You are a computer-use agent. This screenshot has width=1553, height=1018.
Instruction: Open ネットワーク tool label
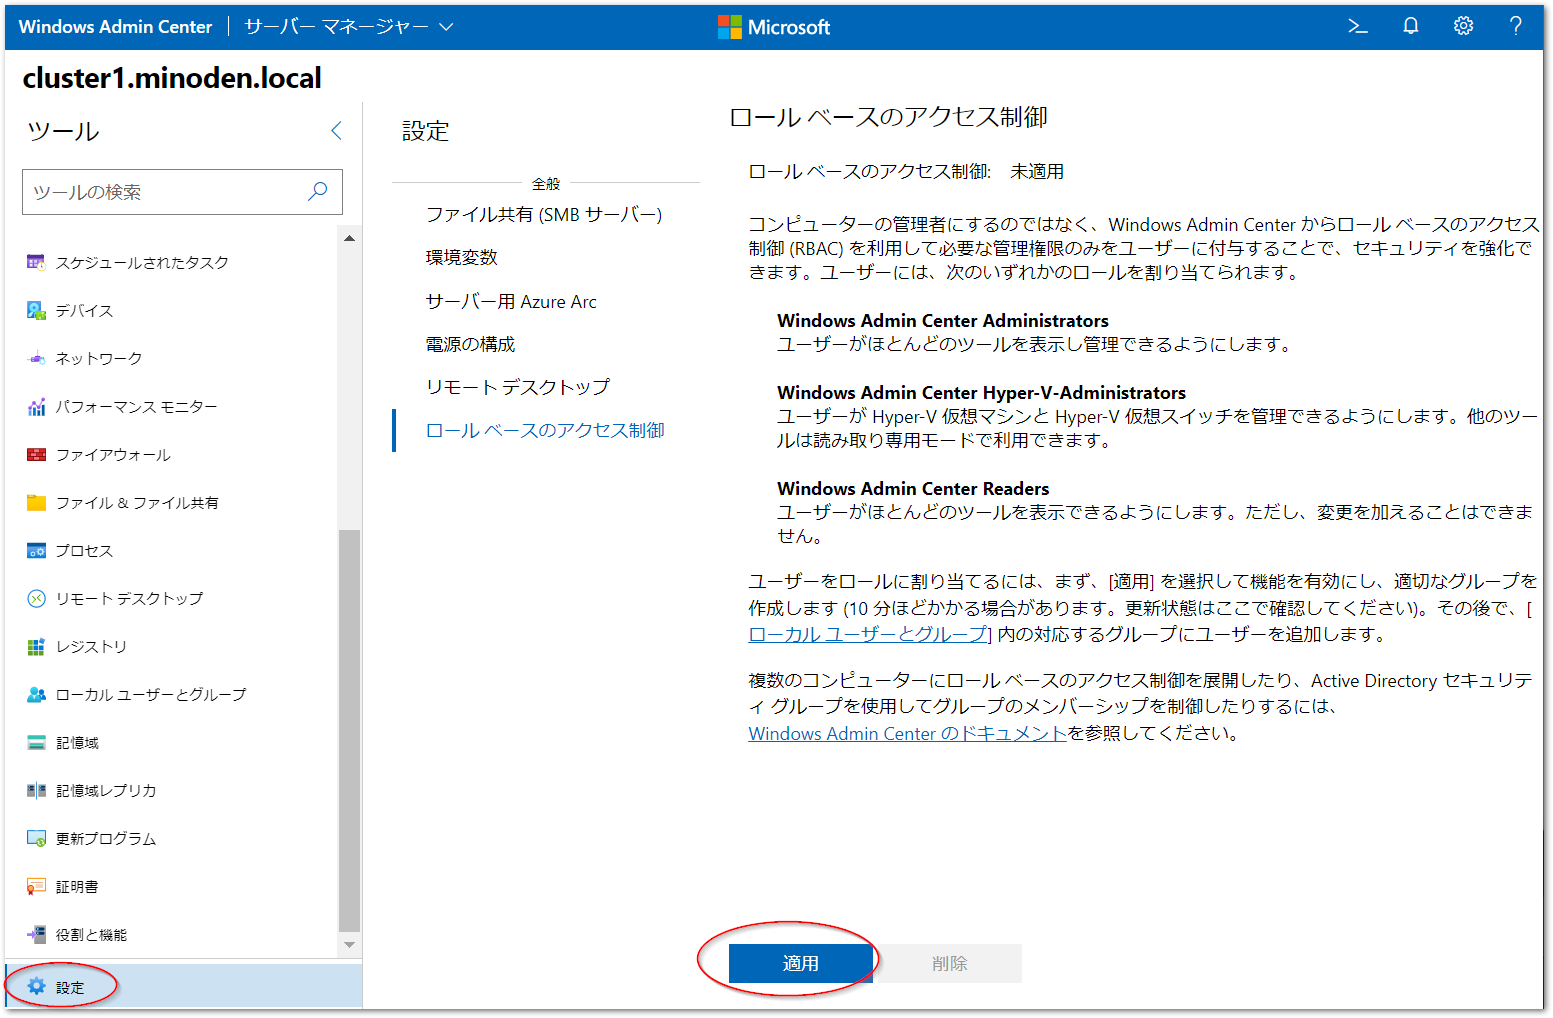click(99, 358)
